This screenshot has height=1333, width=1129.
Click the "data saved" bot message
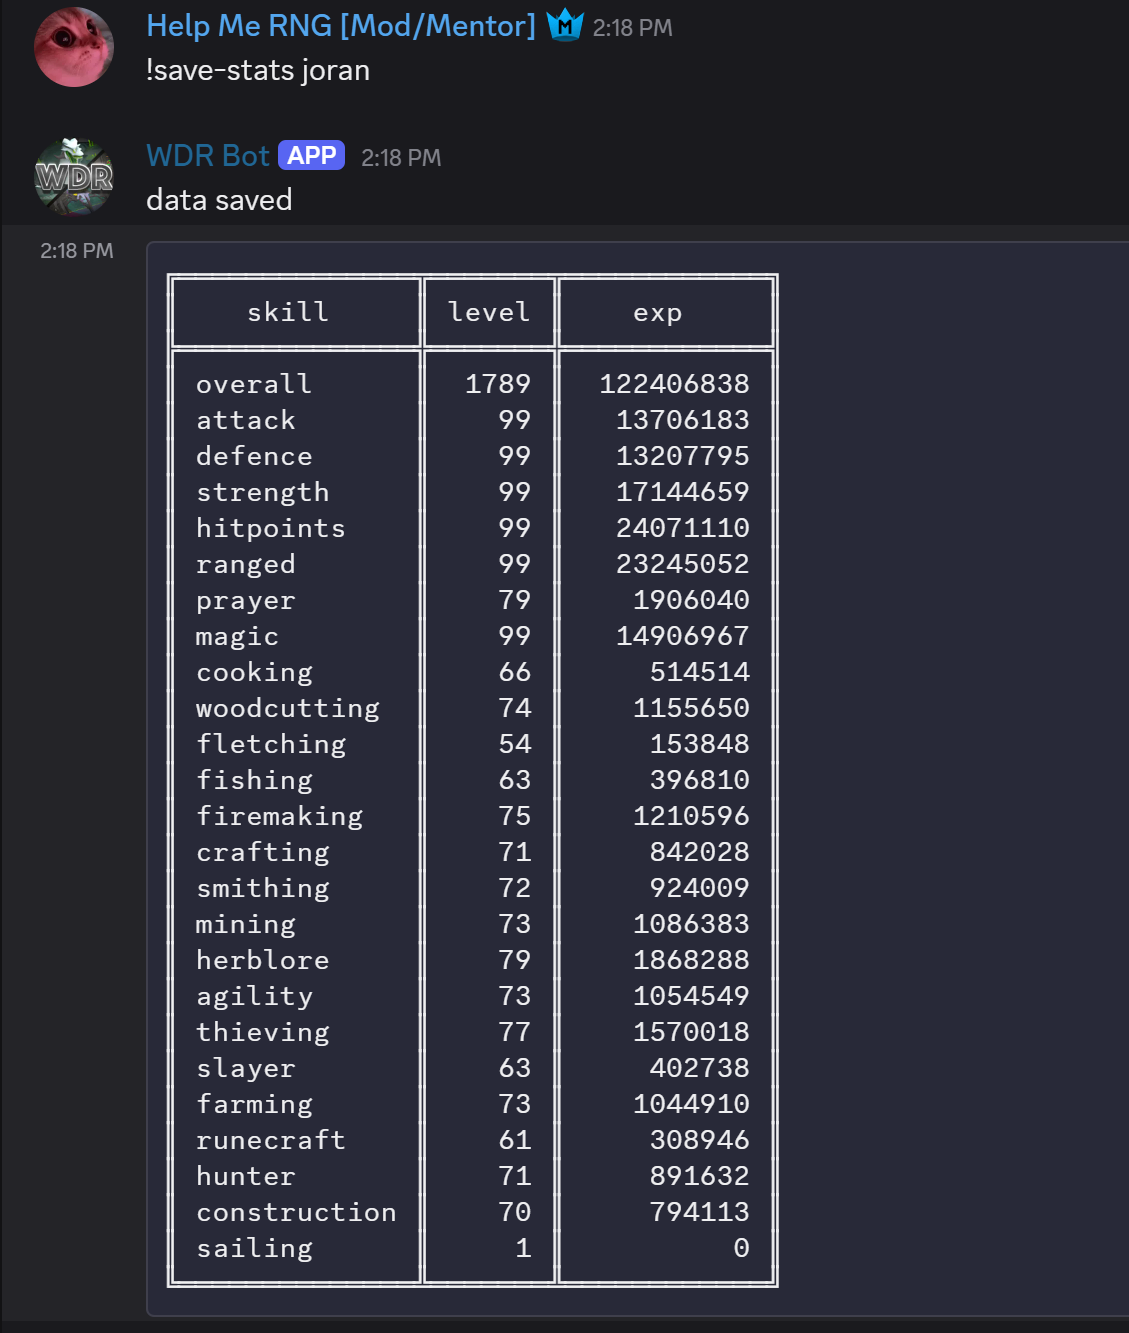pos(219,200)
